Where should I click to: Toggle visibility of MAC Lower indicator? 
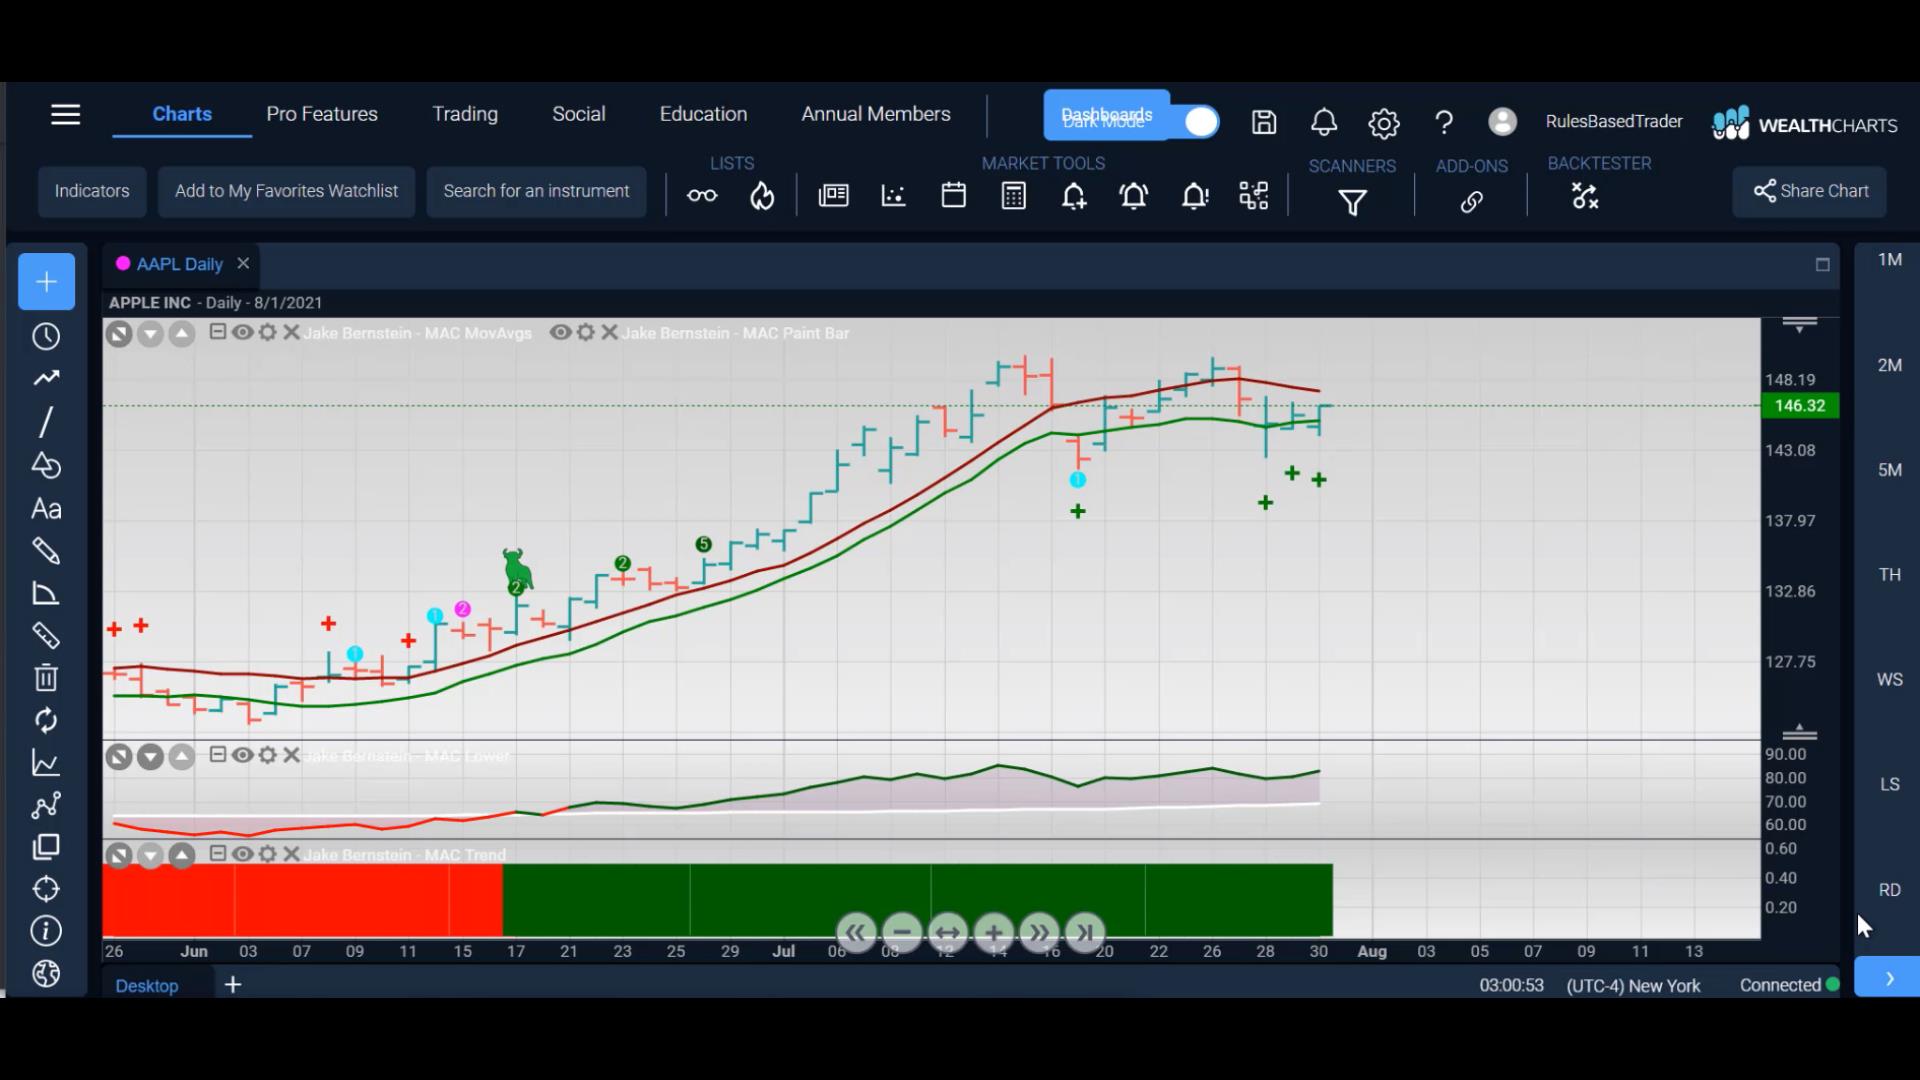tap(242, 755)
